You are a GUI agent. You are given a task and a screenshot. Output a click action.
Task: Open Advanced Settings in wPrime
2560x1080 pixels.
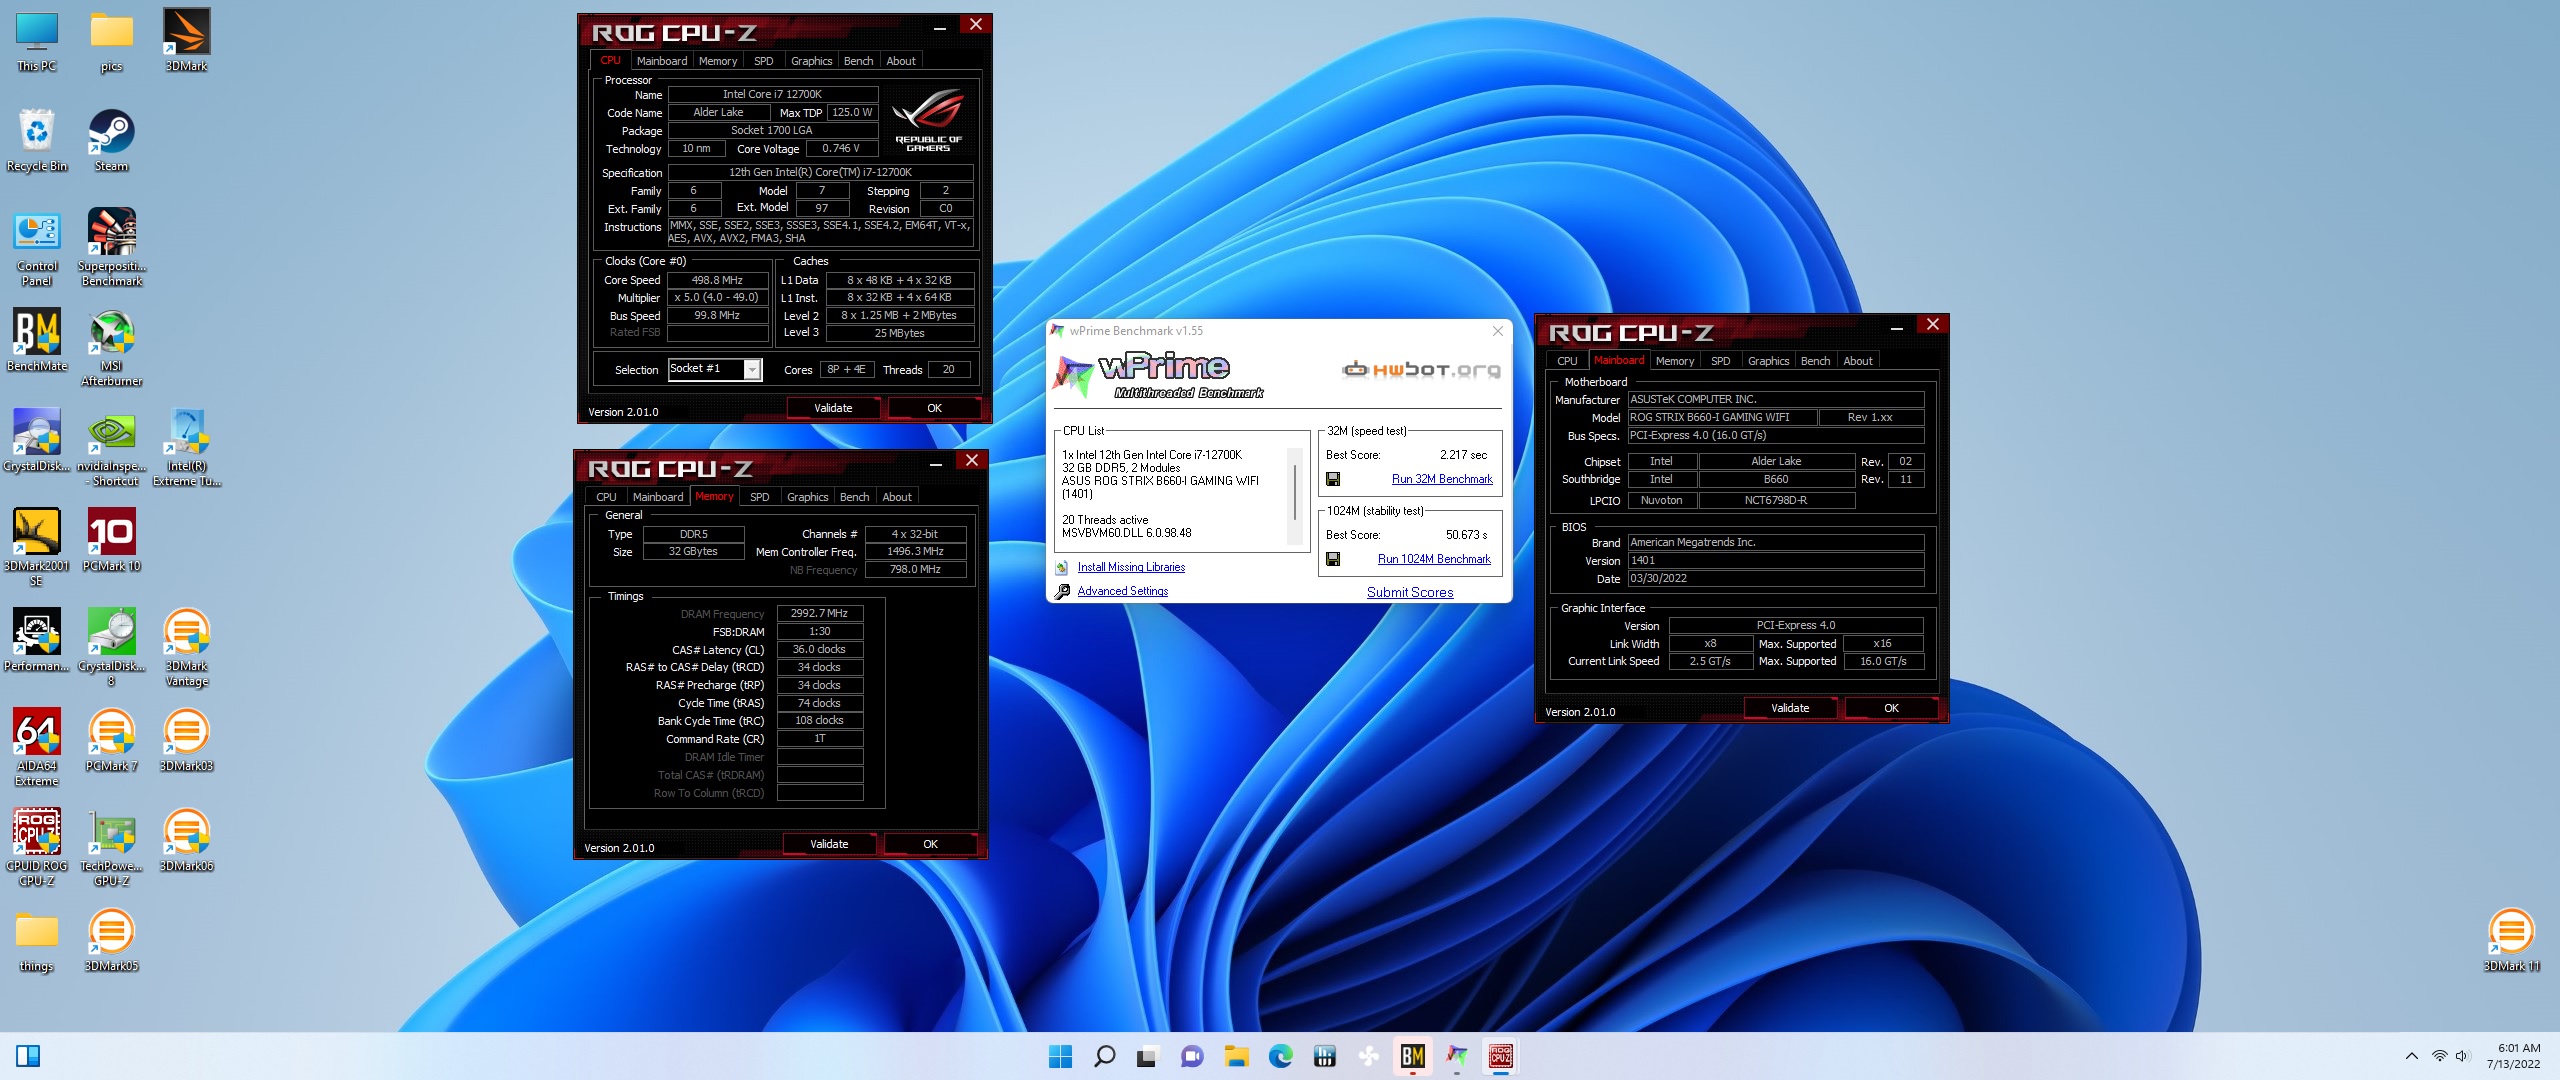[1122, 591]
